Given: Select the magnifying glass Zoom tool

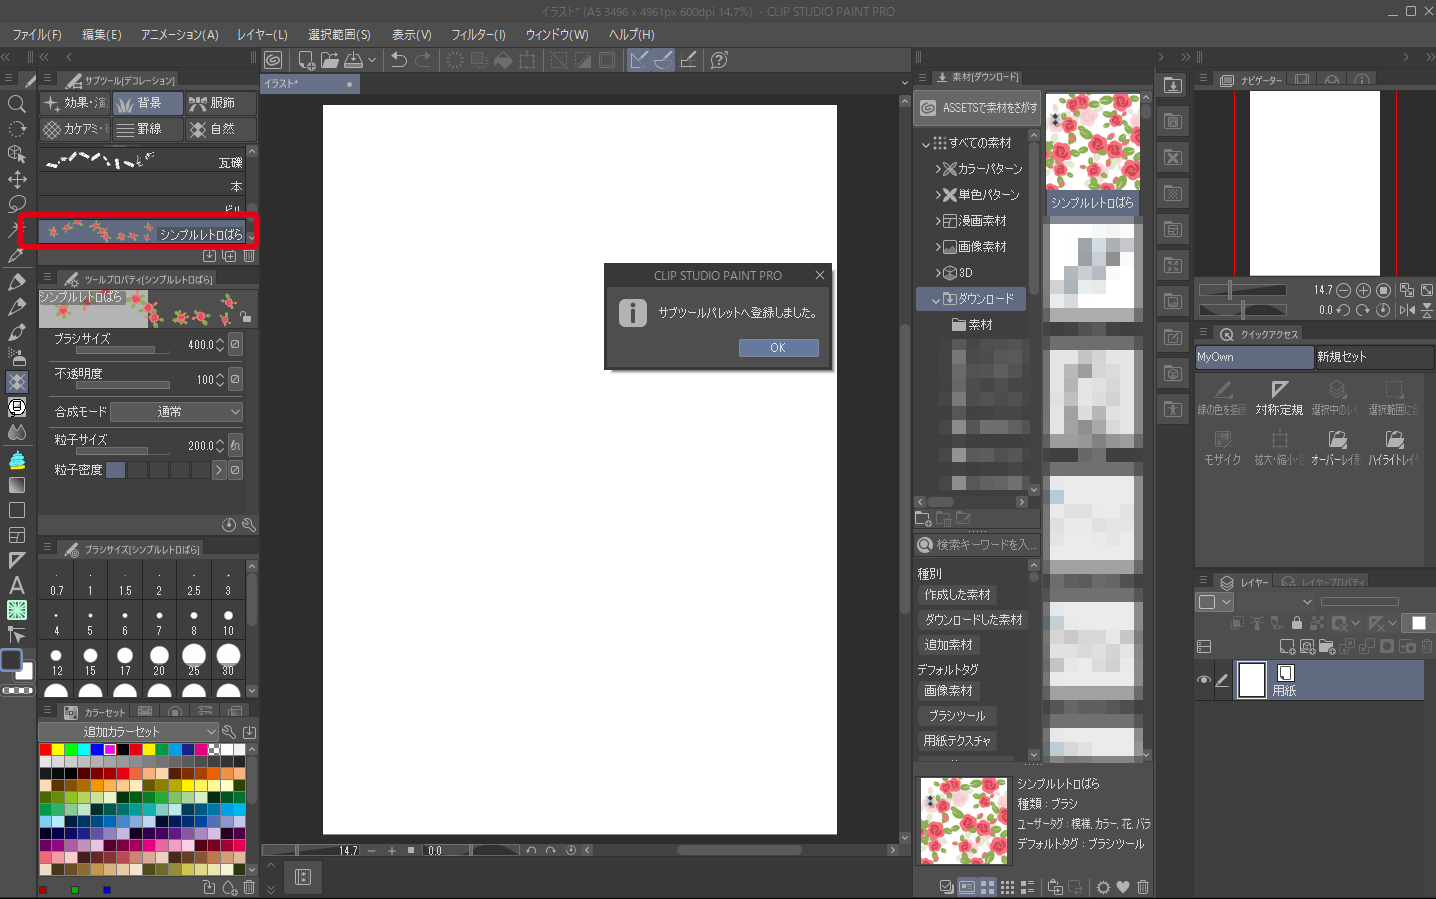Looking at the screenshot, I should [16, 104].
